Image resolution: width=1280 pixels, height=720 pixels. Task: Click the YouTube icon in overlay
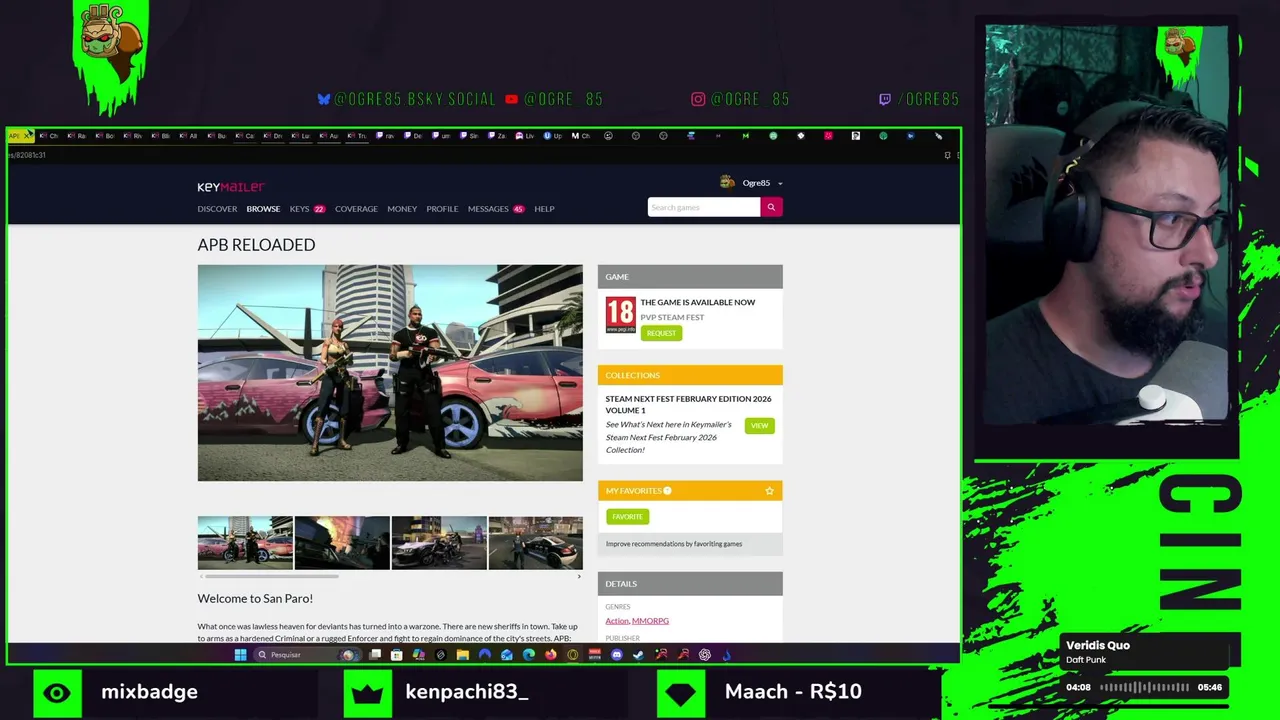click(512, 99)
